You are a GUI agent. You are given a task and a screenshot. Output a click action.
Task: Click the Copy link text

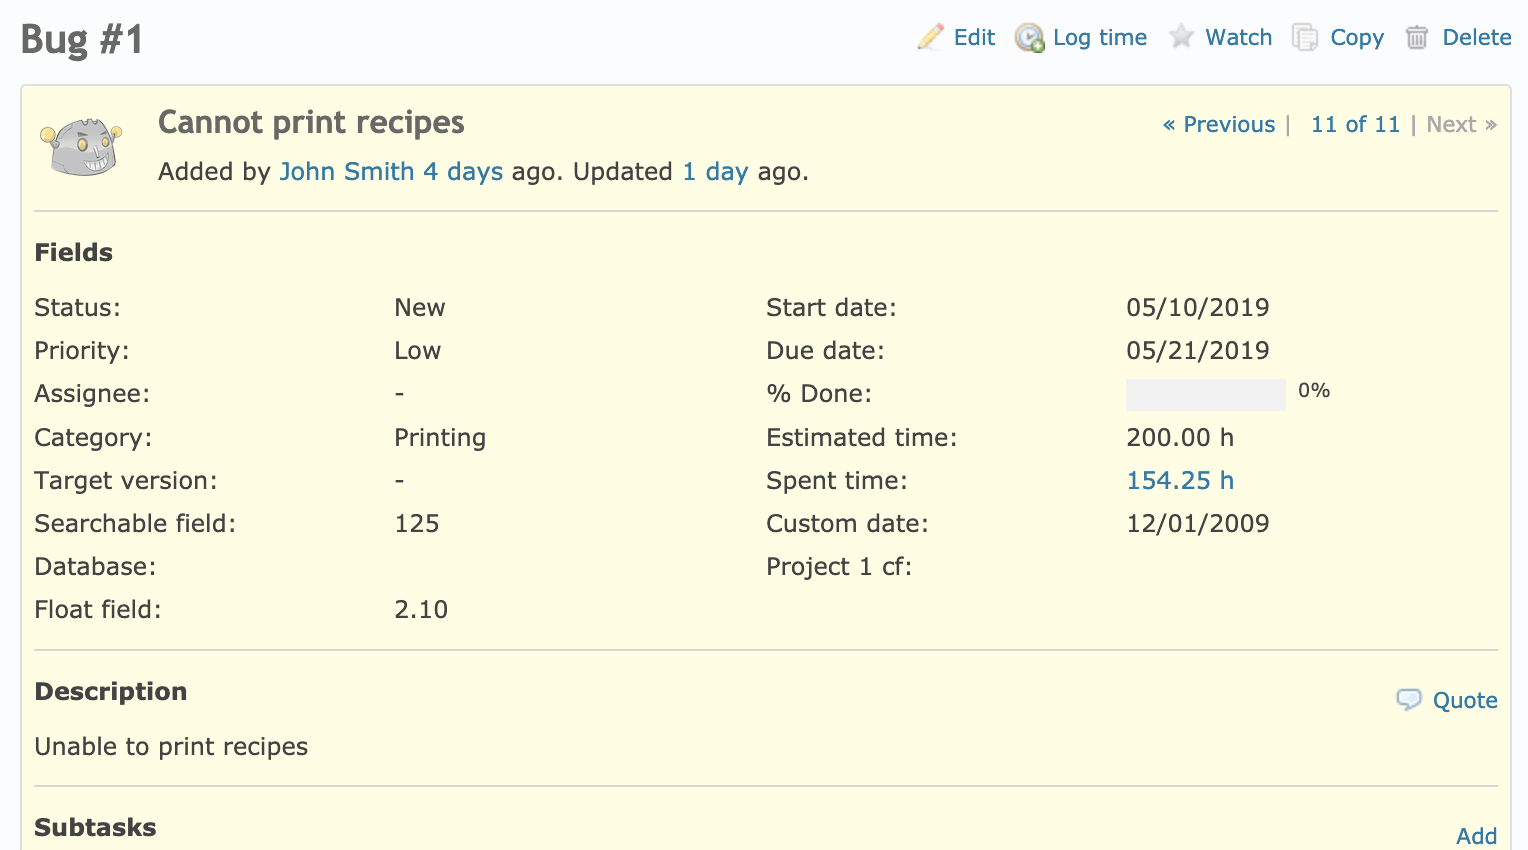click(1356, 38)
